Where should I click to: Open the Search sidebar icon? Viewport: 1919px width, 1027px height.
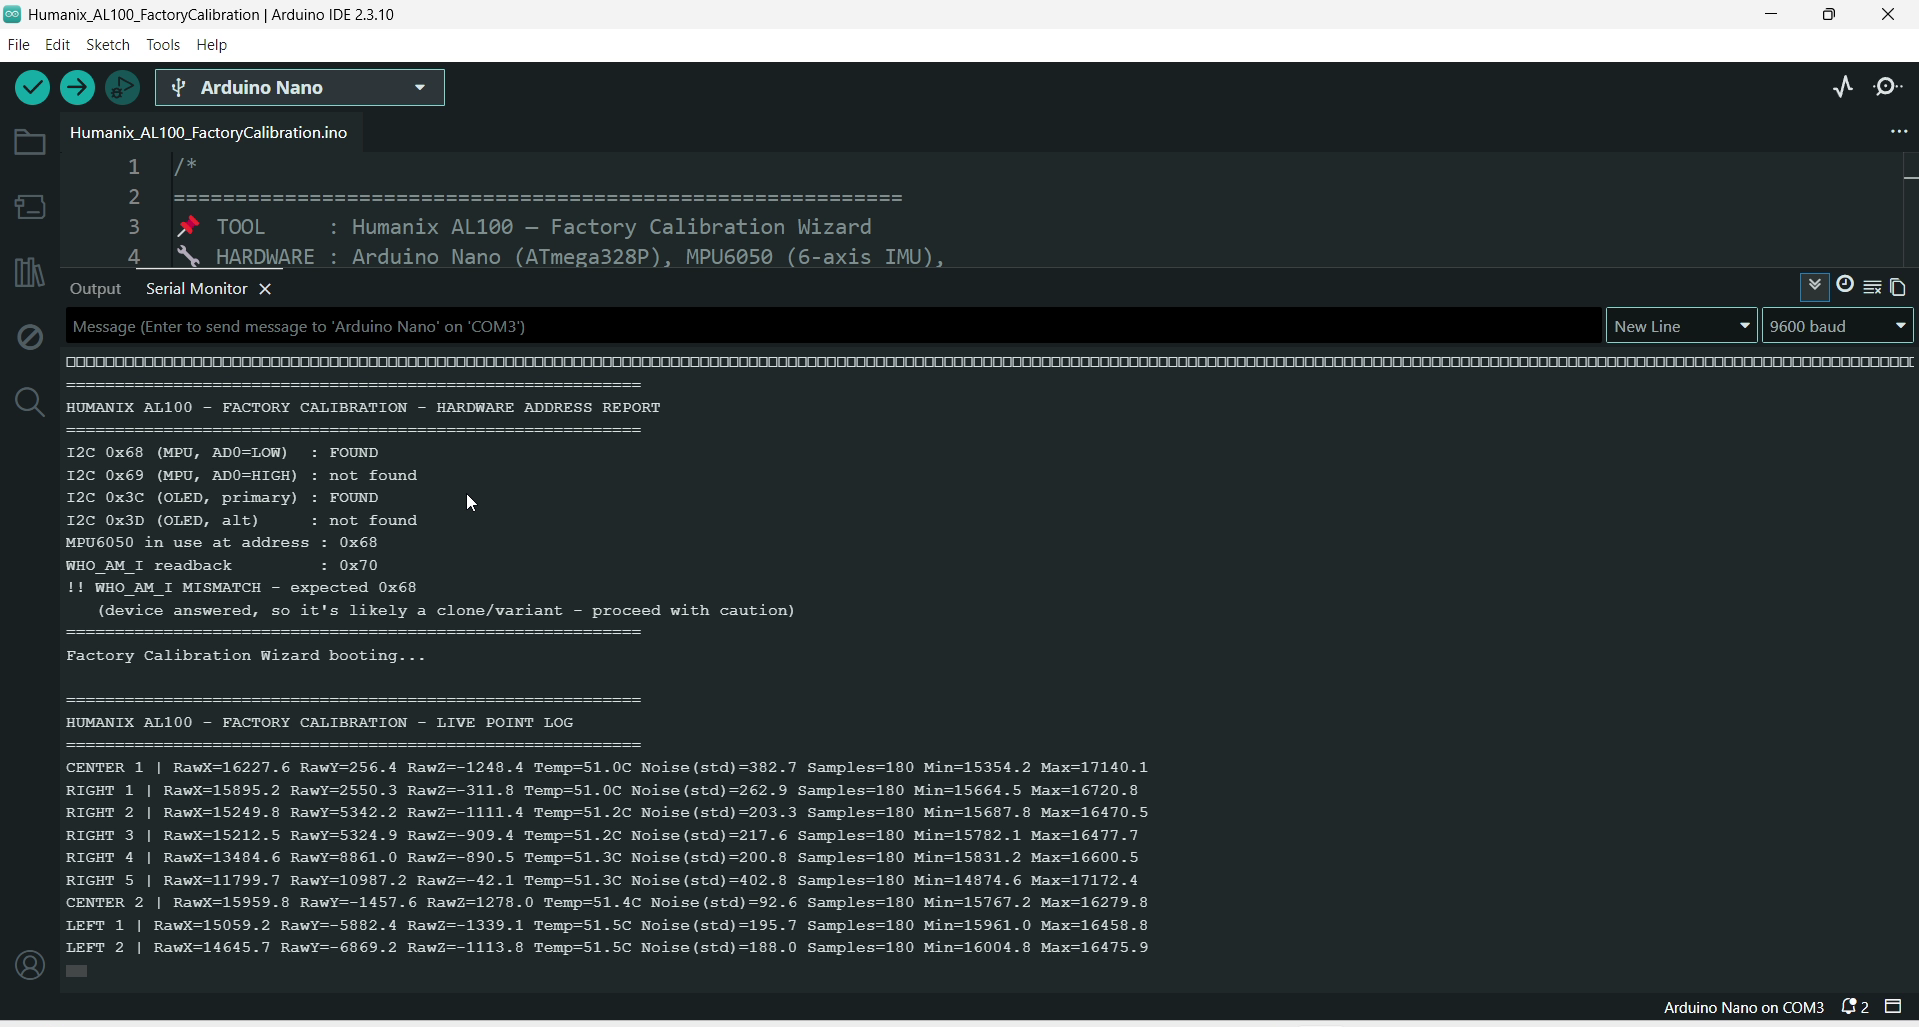point(30,402)
